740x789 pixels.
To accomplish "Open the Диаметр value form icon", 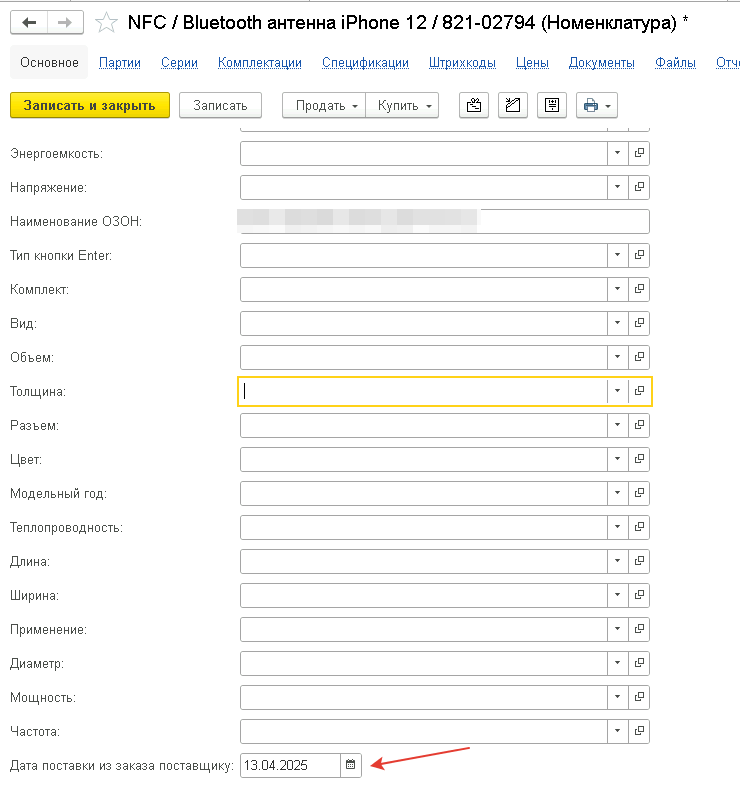I will 639,663.
